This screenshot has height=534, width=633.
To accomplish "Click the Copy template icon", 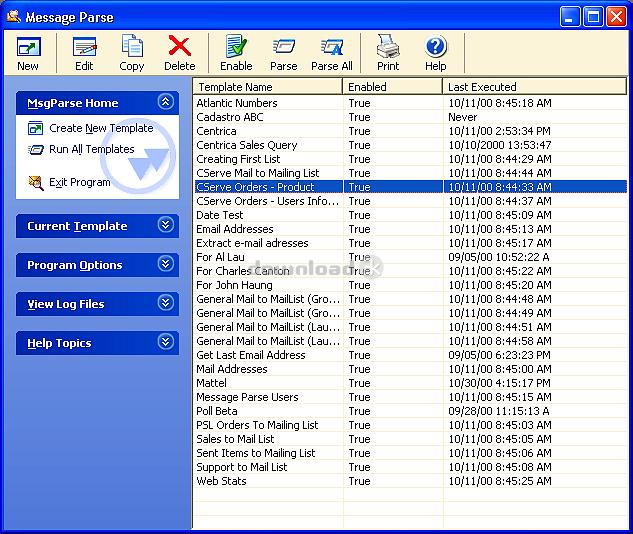I will pyautogui.click(x=132, y=48).
